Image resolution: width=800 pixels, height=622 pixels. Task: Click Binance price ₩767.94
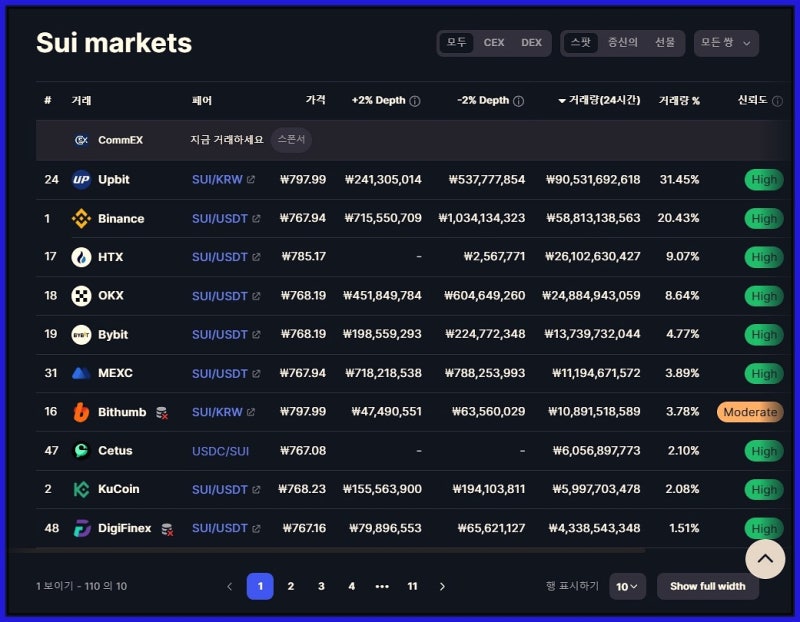pos(303,218)
